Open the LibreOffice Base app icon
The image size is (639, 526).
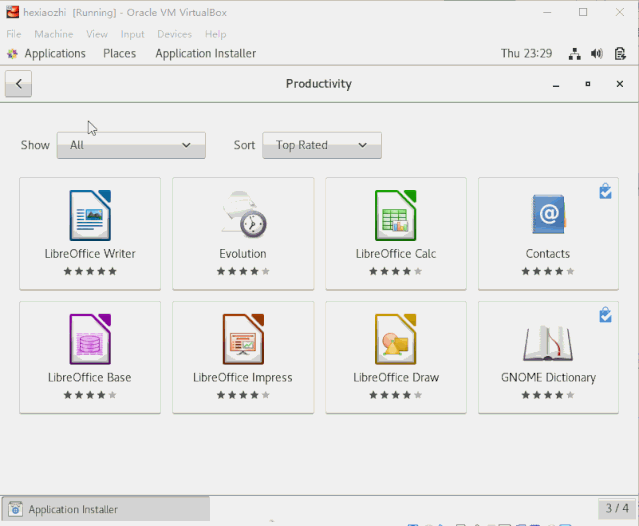pyautogui.click(x=90, y=339)
